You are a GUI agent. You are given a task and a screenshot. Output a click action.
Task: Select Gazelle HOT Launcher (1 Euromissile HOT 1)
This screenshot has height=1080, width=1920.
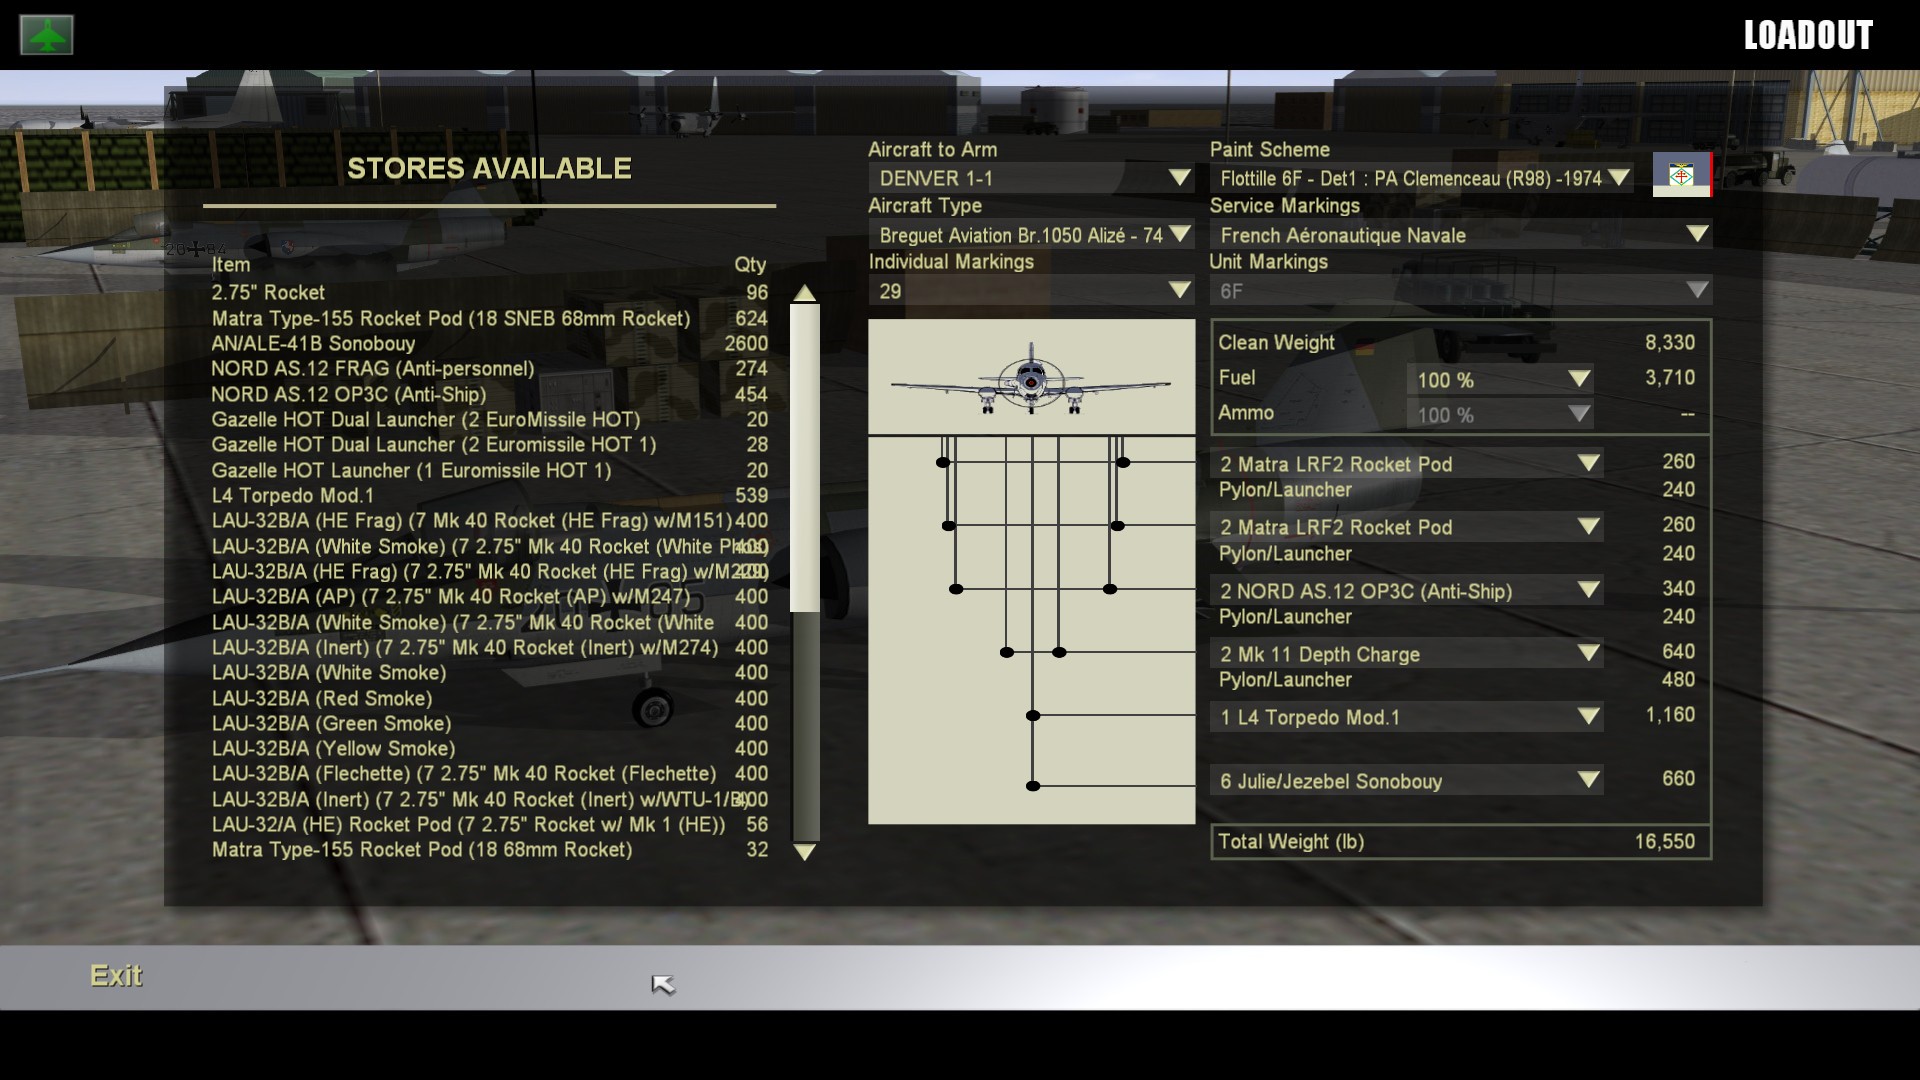coord(490,470)
